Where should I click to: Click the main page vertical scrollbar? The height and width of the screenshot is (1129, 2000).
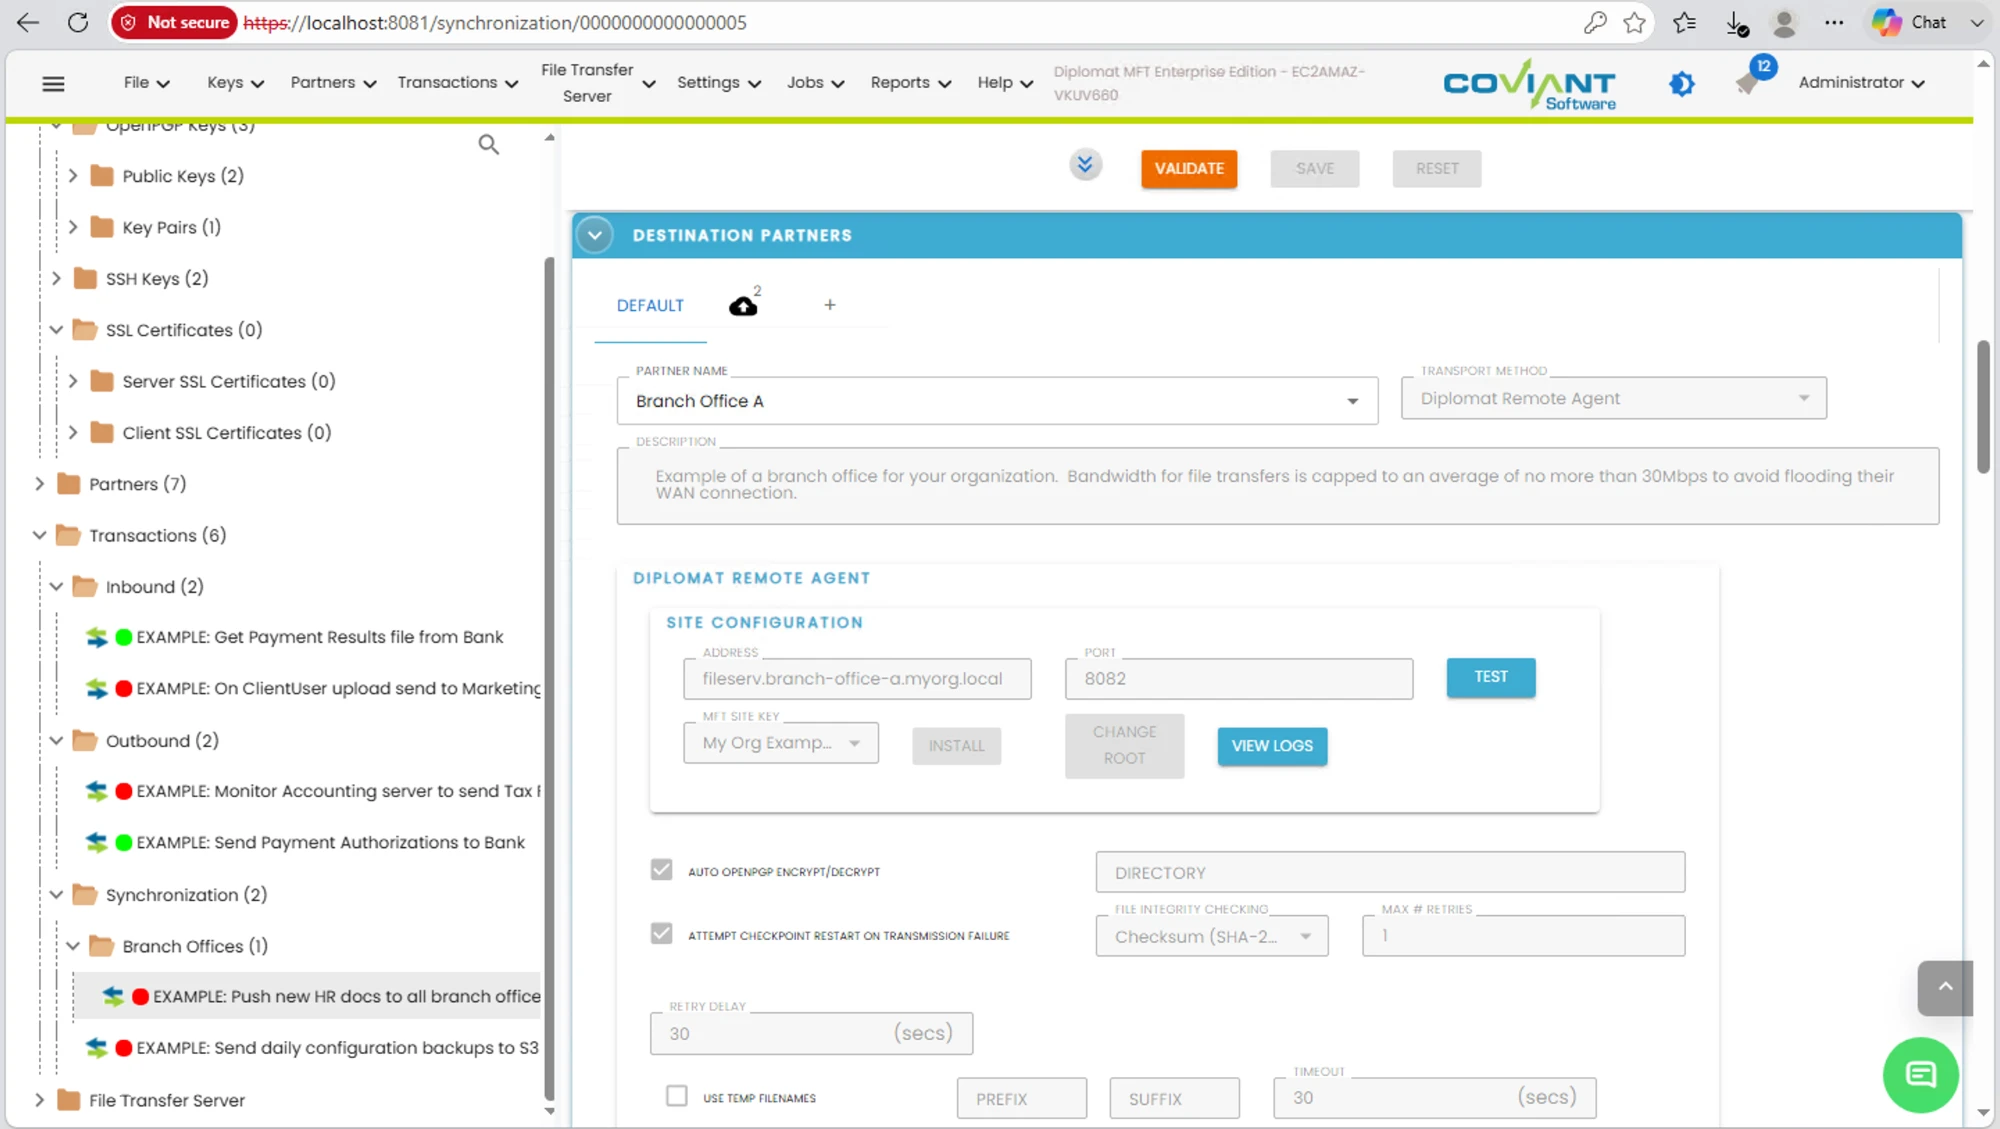click(x=1983, y=406)
